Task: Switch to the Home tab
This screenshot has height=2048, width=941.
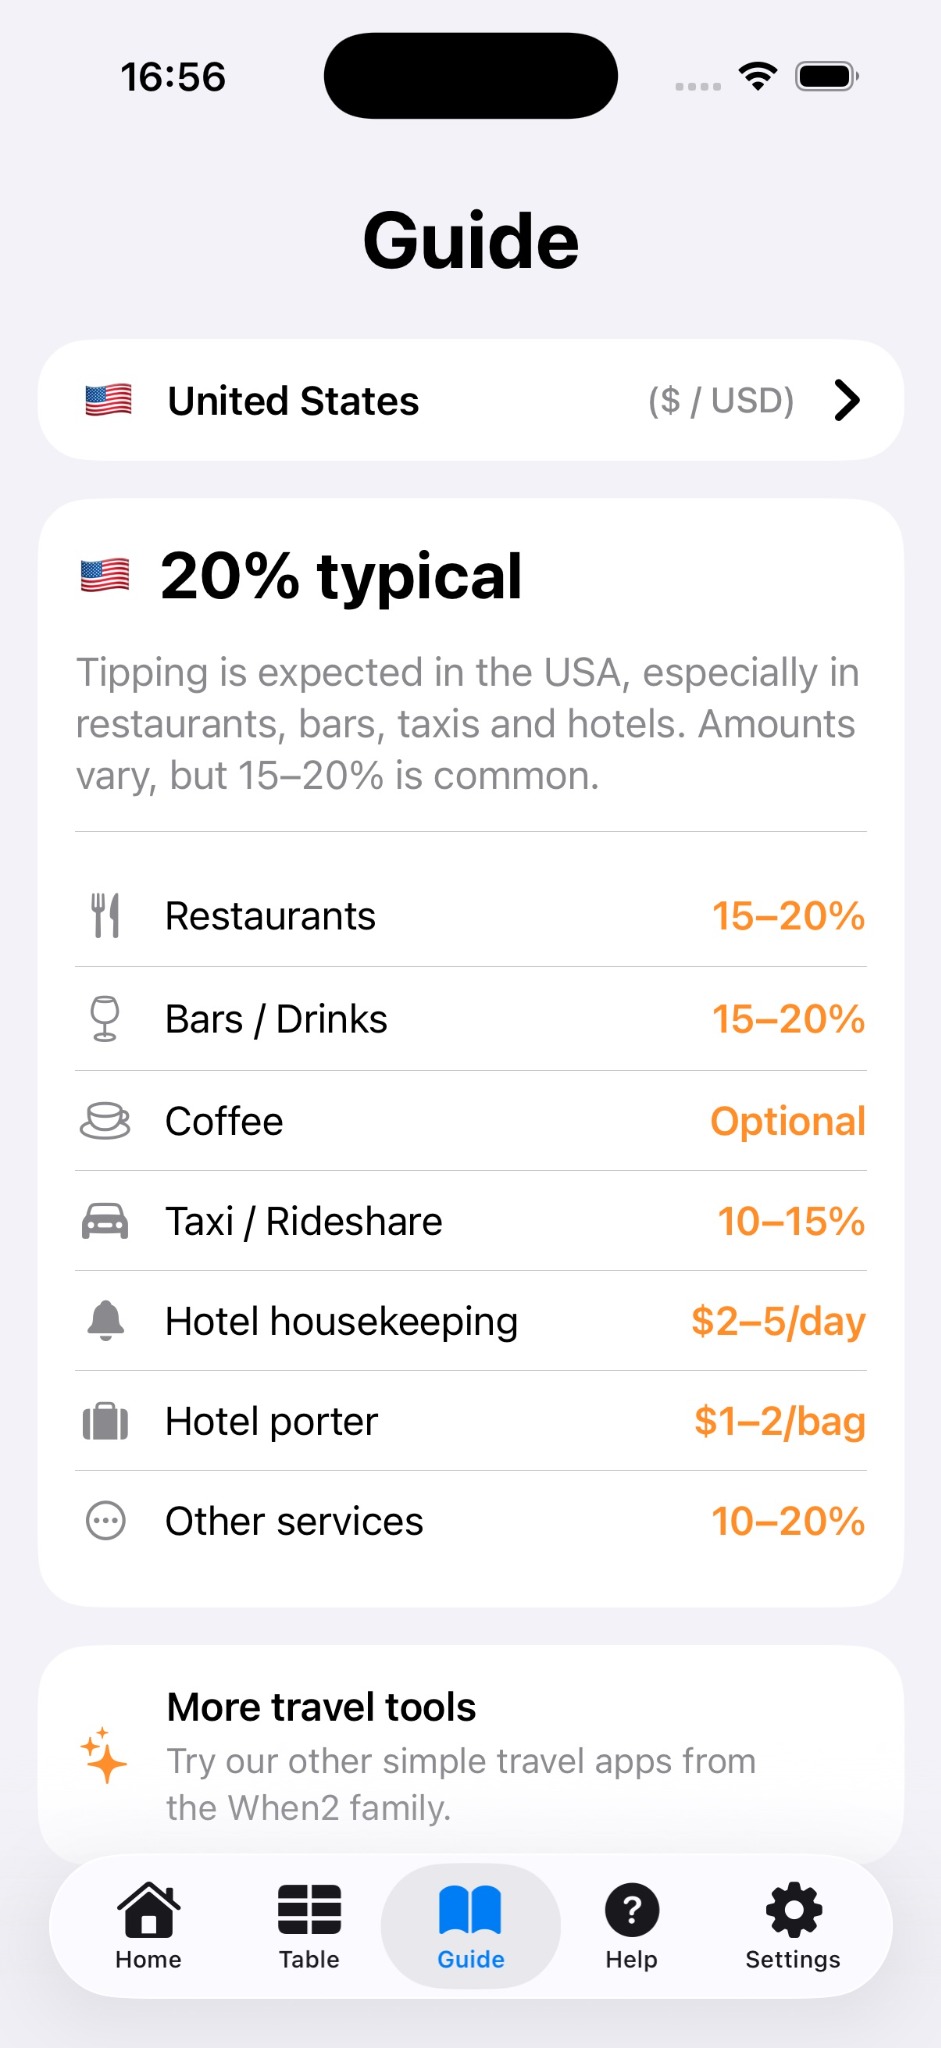Action: point(148,1926)
